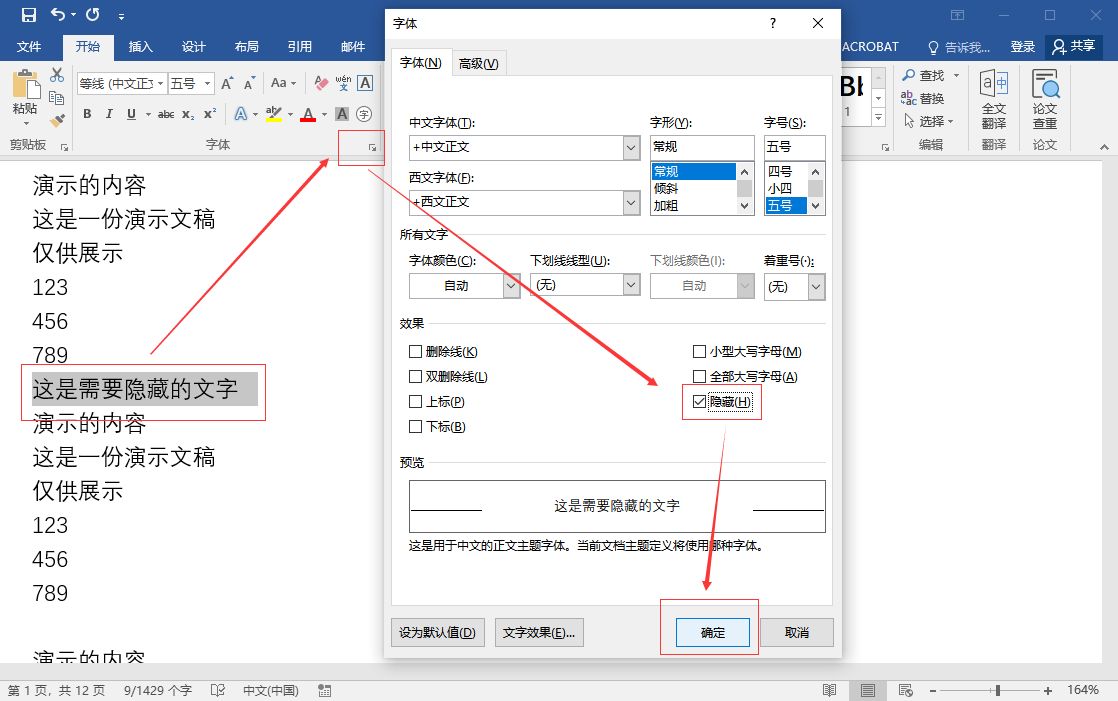
Task: Save the document using the quick access icon
Action: tap(29, 14)
